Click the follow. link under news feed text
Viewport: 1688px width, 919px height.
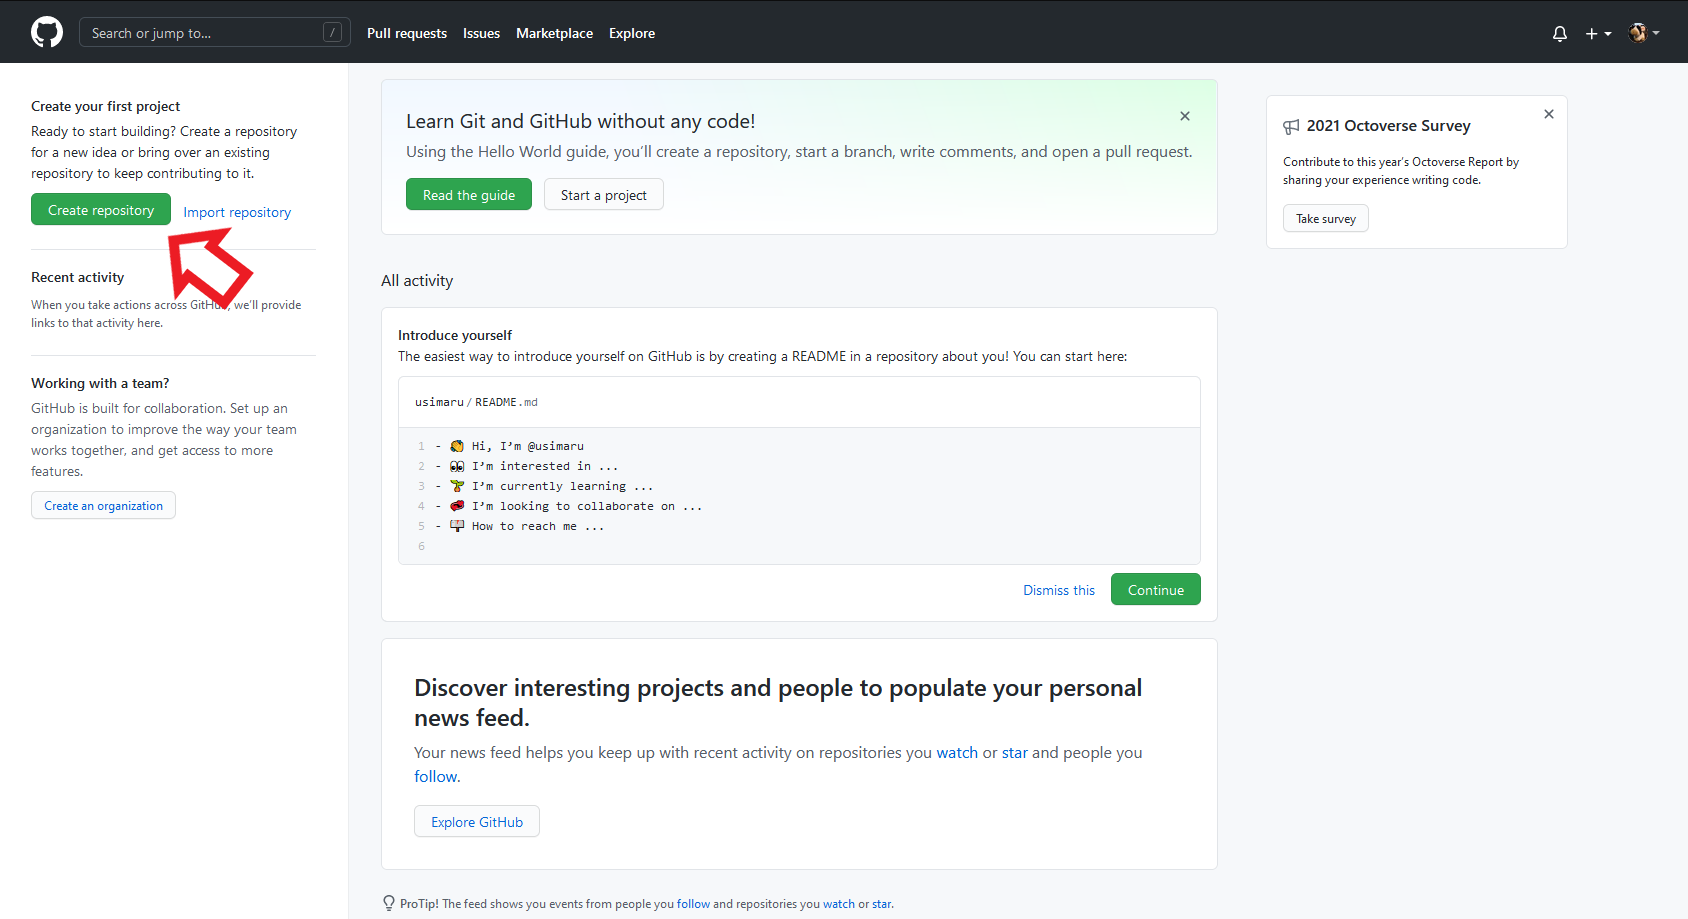437,777
